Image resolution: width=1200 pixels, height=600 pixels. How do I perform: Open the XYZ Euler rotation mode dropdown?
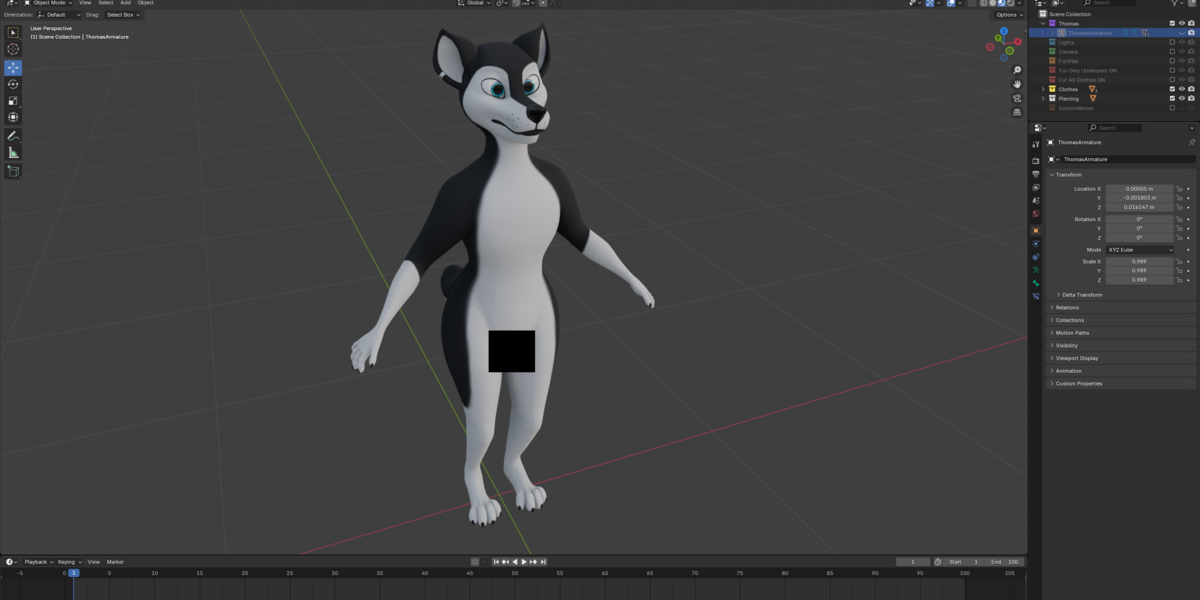(x=1140, y=249)
